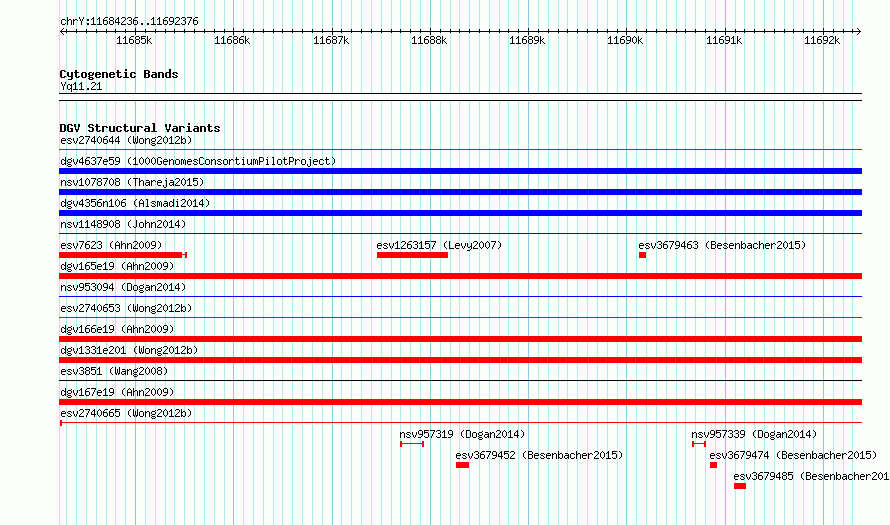Image resolution: width=890 pixels, height=525 pixels.
Task: Open nsv1078708 (Thareja2015) variant label
Action: (132, 182)
